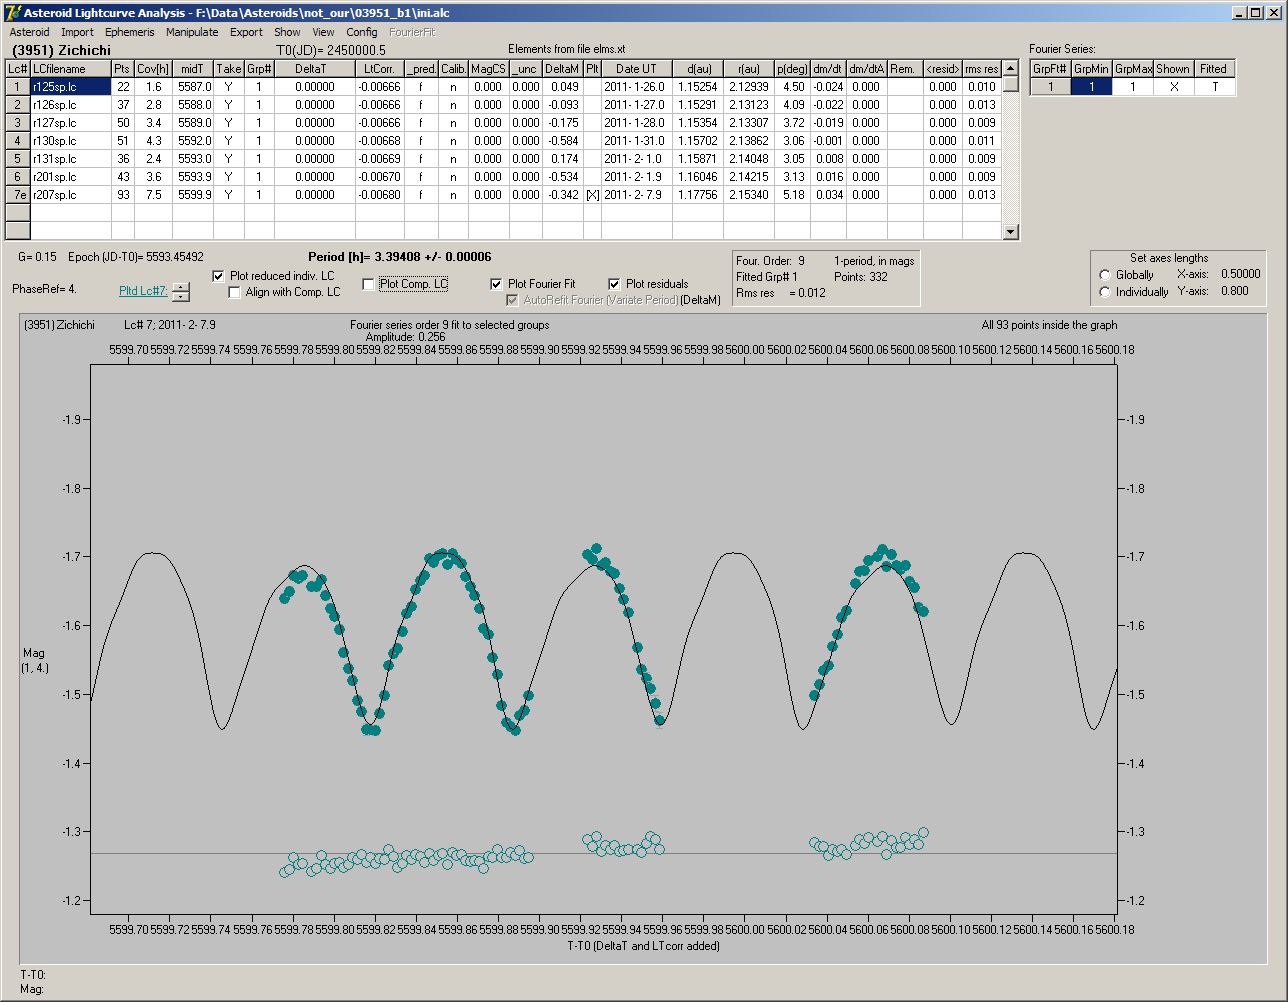Toggle Plot Fourier Fit checkbox
The height and width of the screenshot is (1002, 1288).
tap(496, 284)
